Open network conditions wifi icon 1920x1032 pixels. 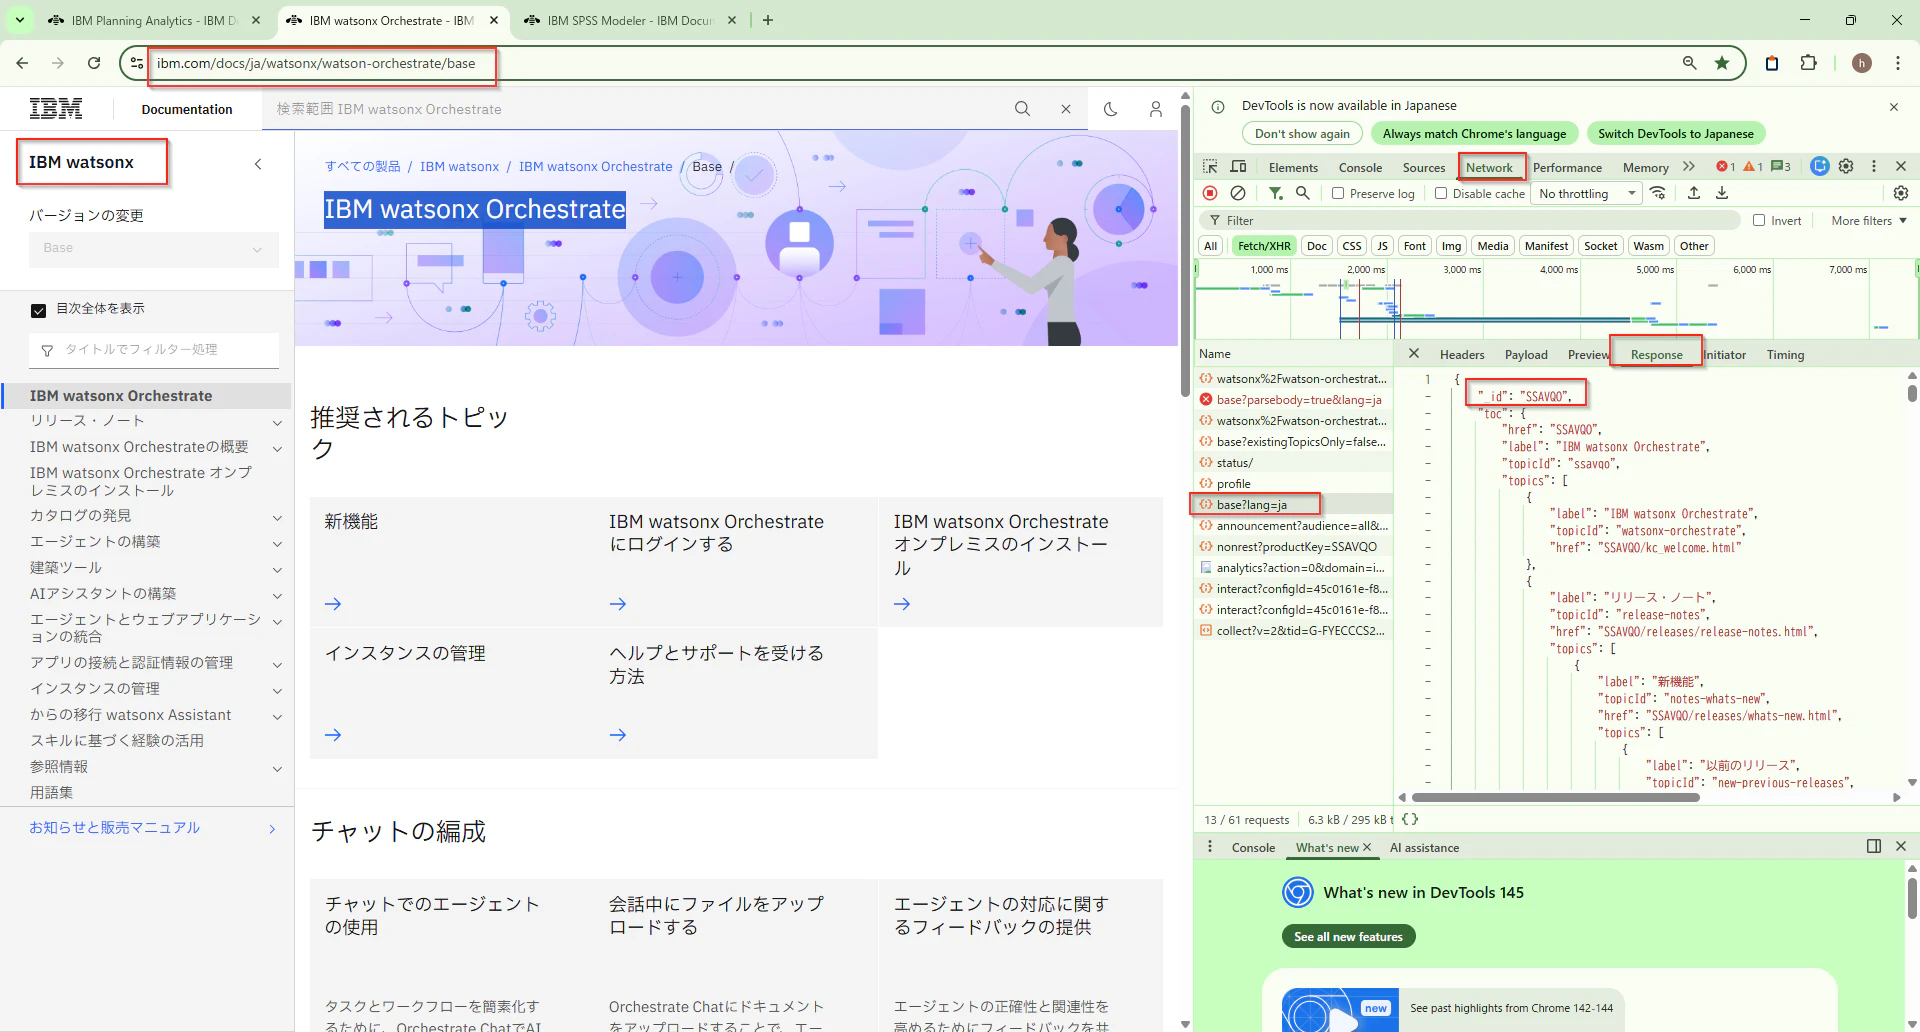1658,193
